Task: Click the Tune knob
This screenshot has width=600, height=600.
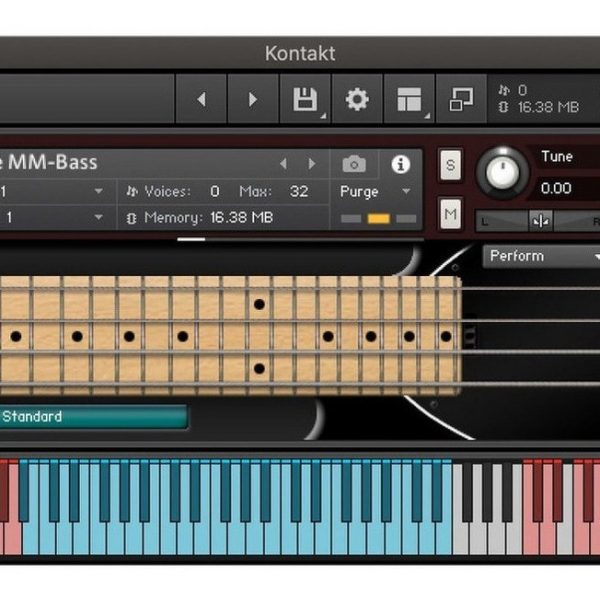Action: (503, 172)
